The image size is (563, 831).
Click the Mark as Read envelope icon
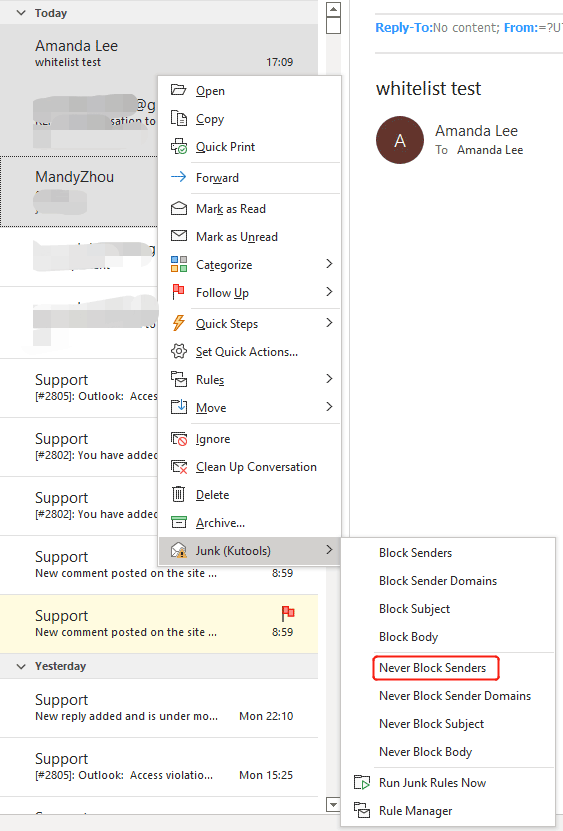click(x=179, y=208)
